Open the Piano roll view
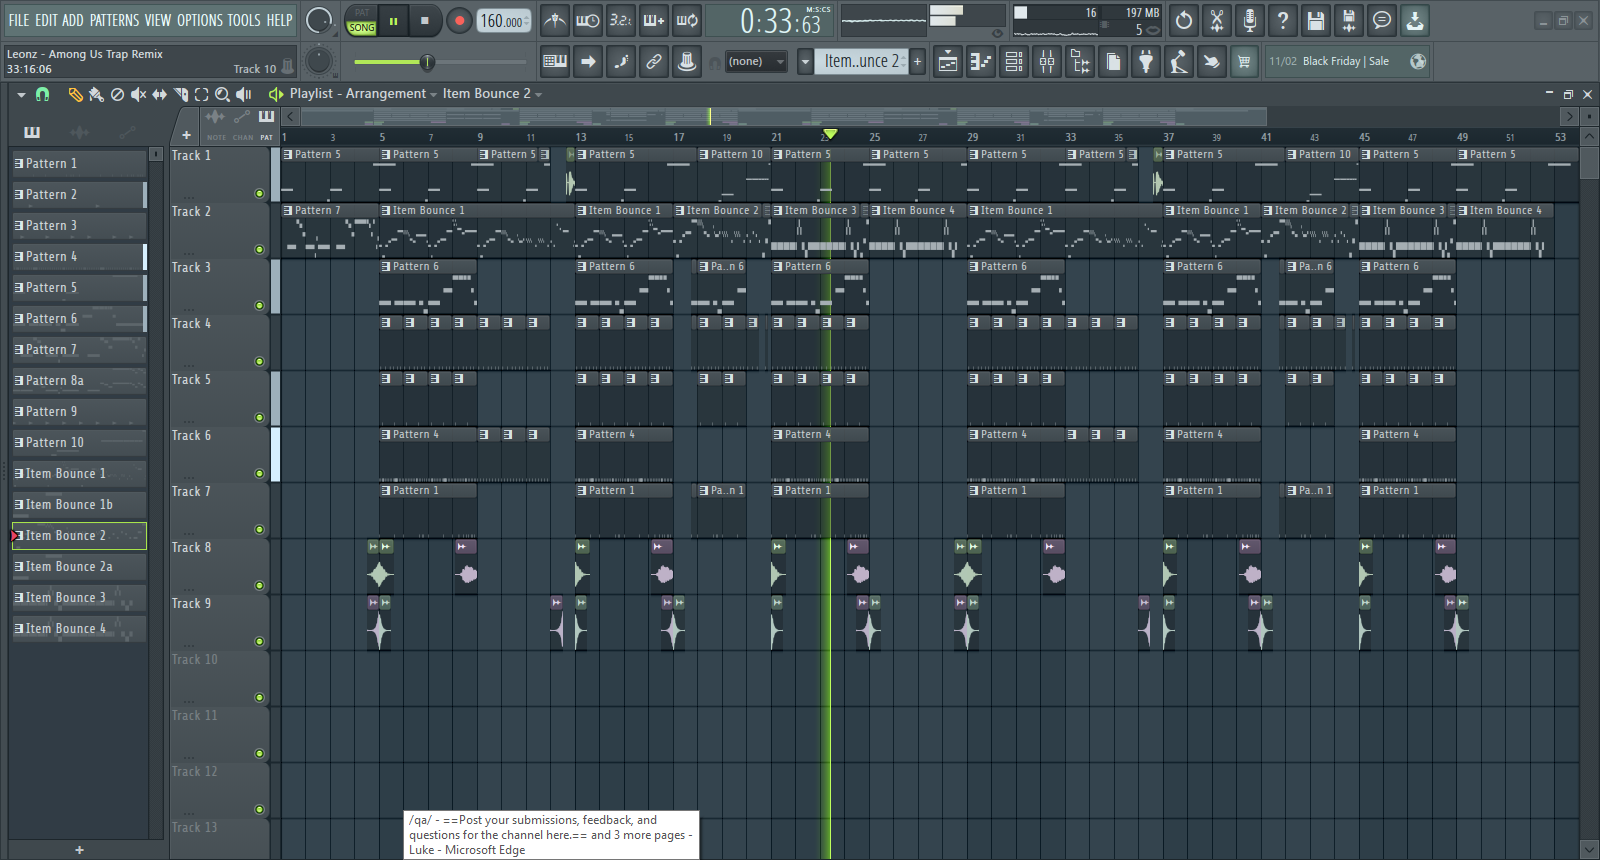 pos(981,62)
